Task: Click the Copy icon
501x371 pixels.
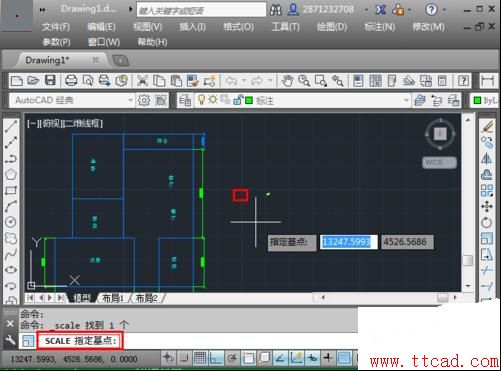Action: click(159, 81)
